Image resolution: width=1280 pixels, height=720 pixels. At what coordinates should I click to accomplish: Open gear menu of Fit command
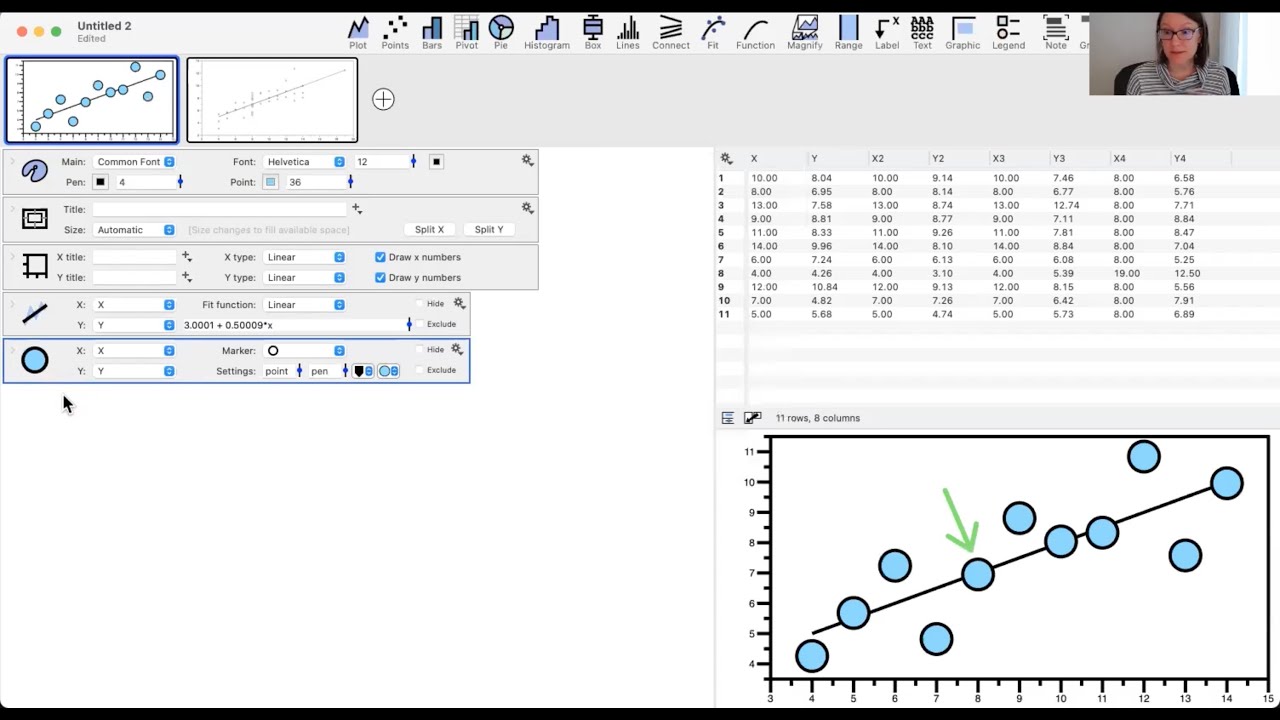459,303
